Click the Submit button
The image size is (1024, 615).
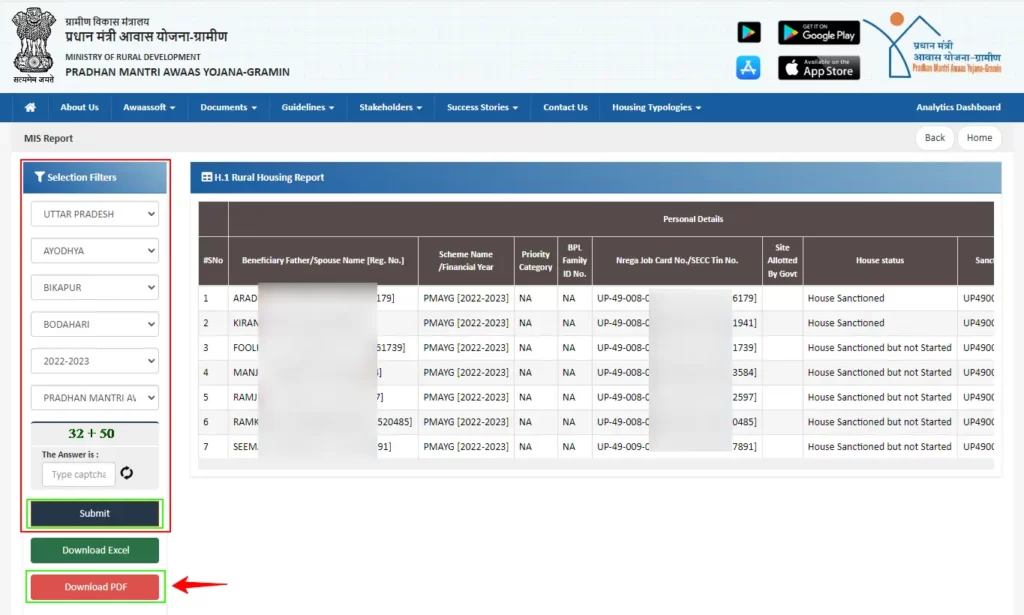point(95,513)
